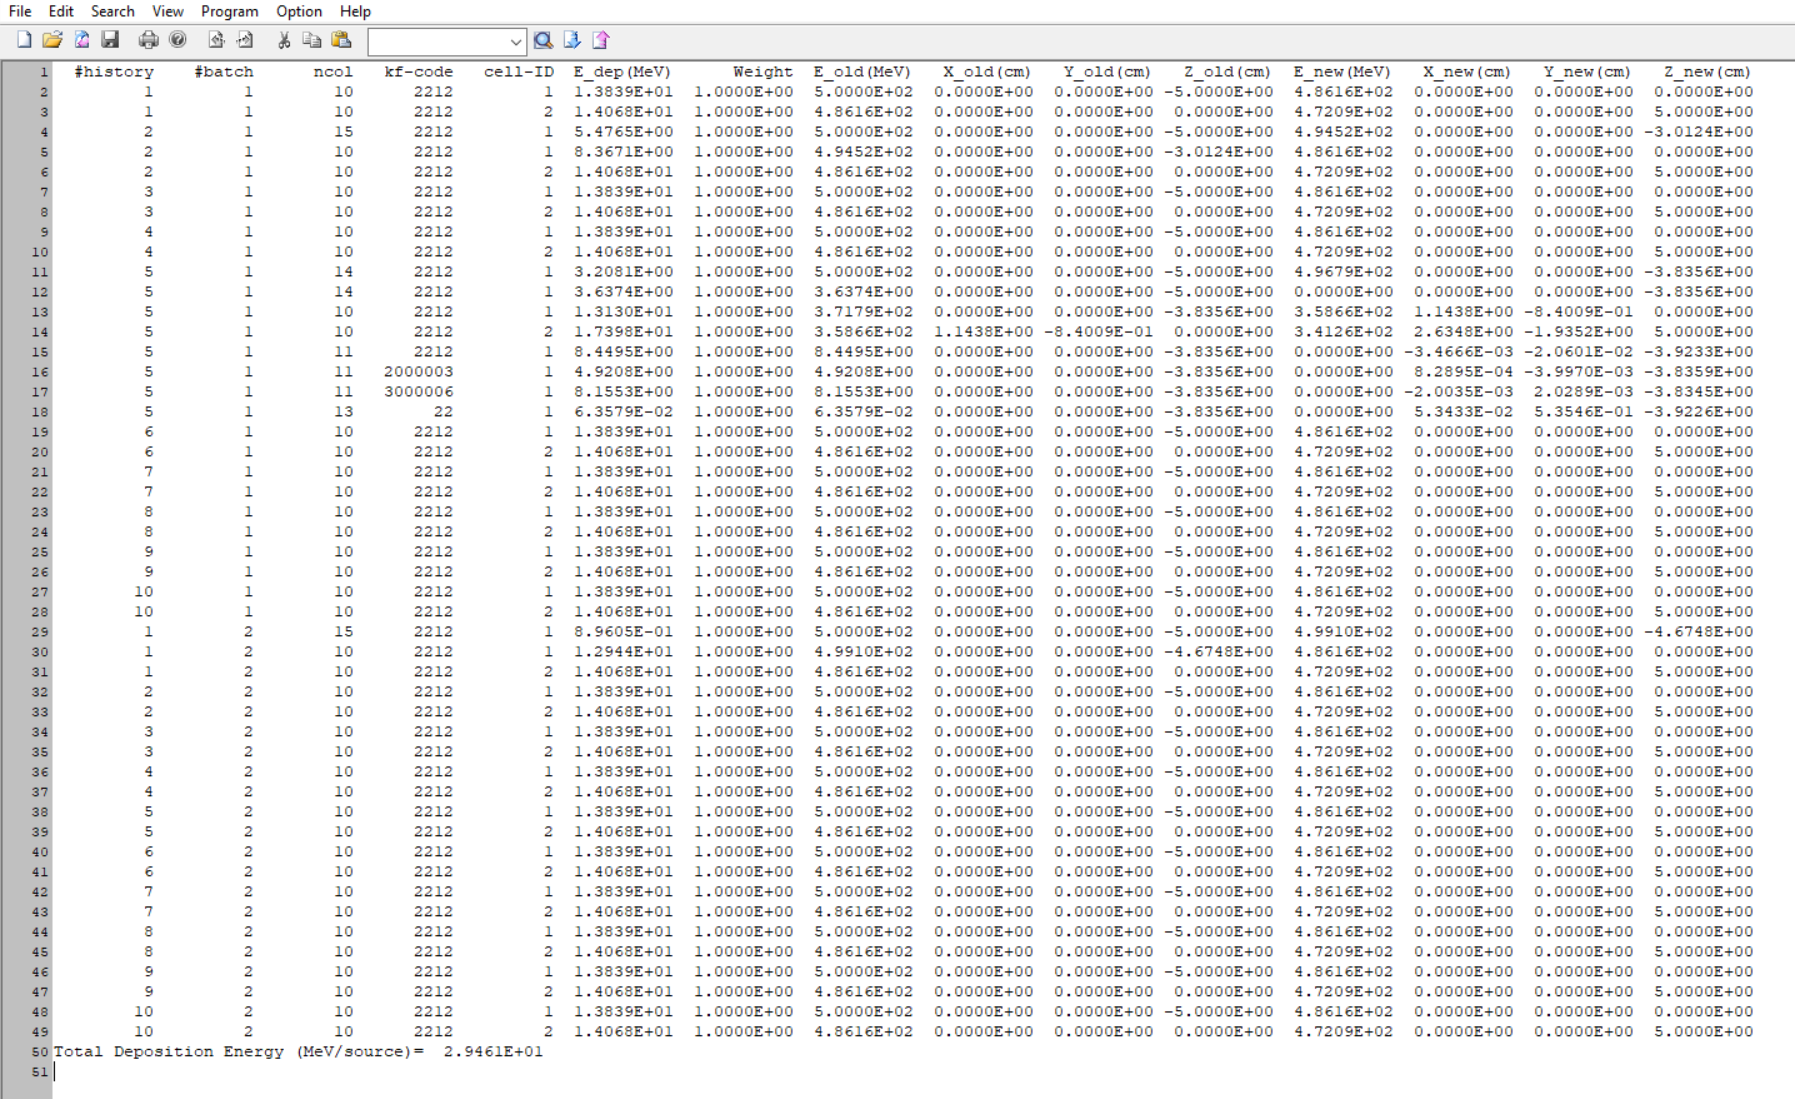Click the kf-code column header text
1795x1099 pixels.
[419, 72]
